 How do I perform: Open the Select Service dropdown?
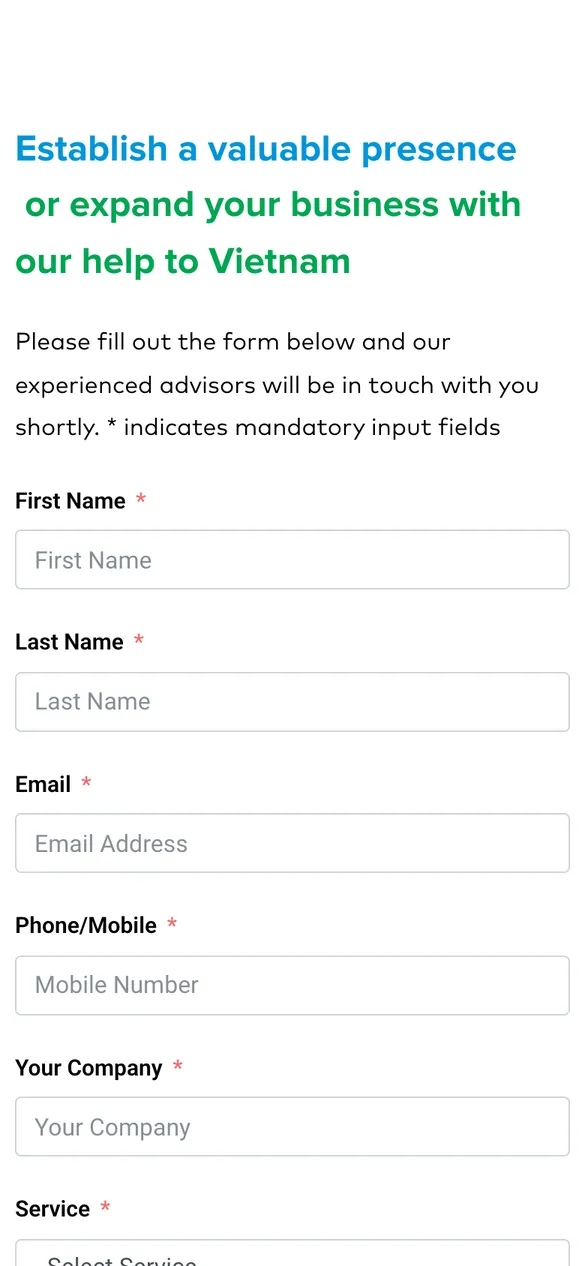tap(292, 1253)
